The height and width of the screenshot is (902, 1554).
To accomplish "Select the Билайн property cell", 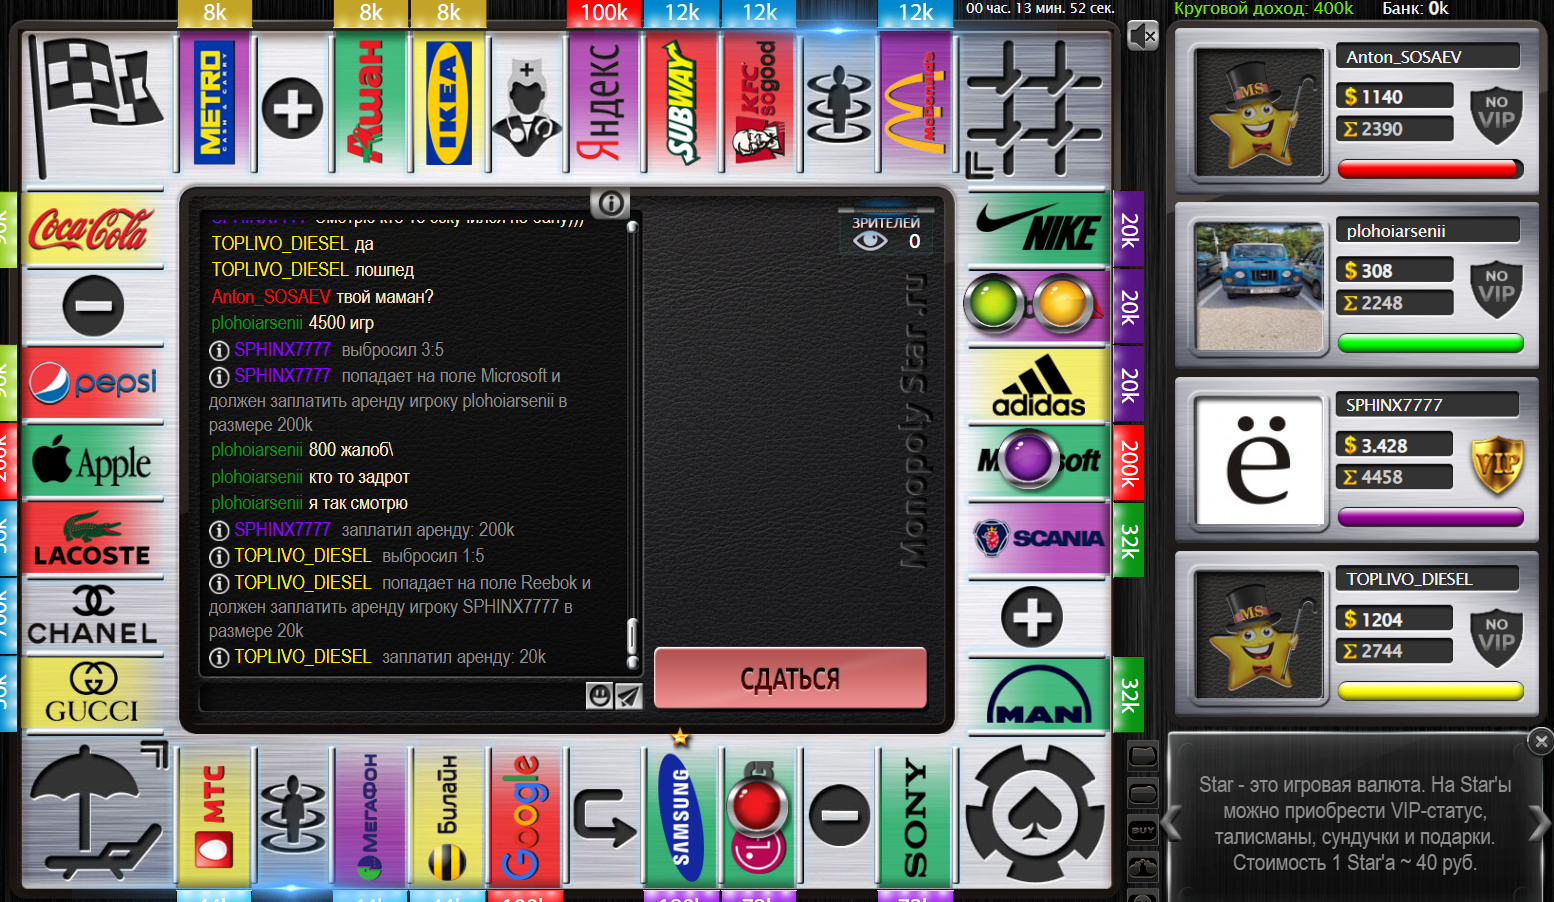I will pos(448,816).
